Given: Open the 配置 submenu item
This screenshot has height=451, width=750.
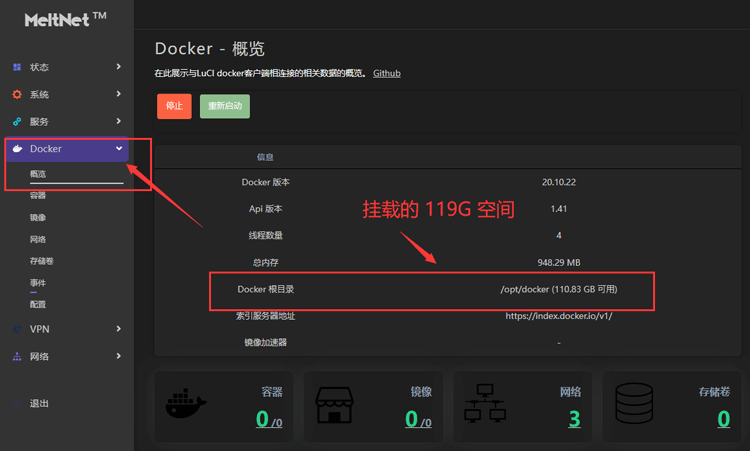Looking at the screenshot, I should coord(38,304).
